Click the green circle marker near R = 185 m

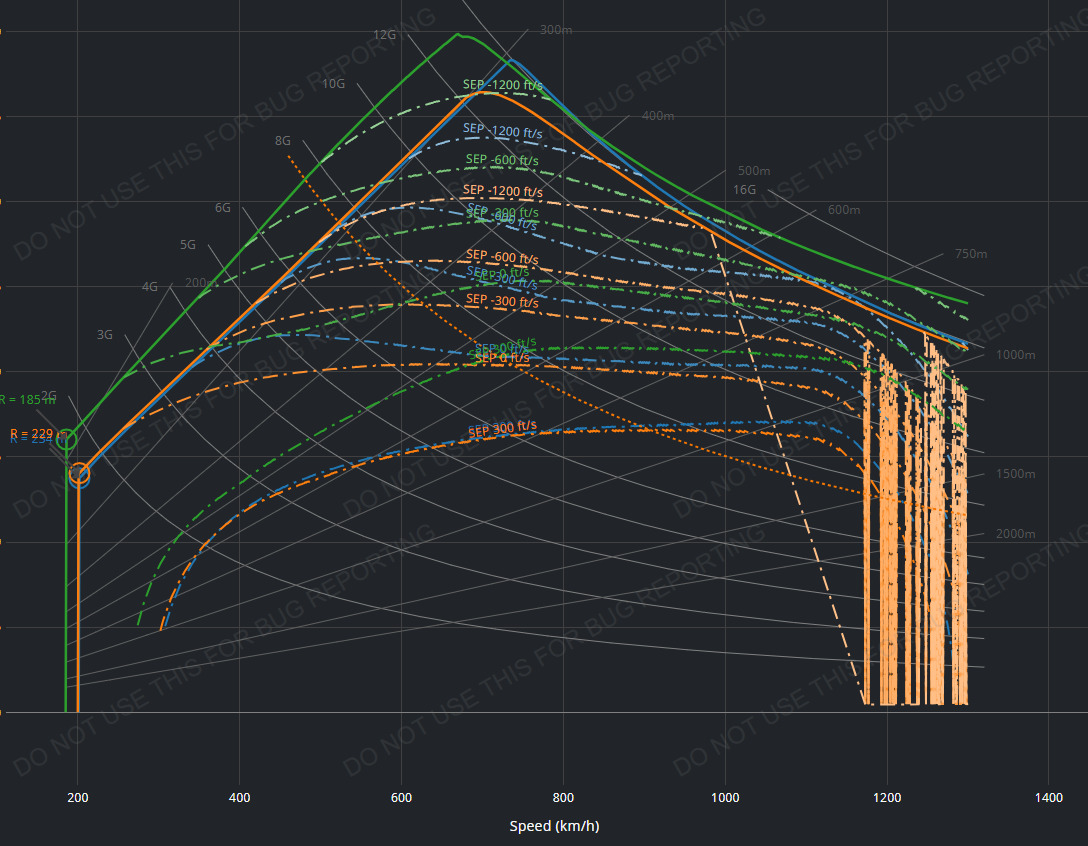(x=66, y=439)
